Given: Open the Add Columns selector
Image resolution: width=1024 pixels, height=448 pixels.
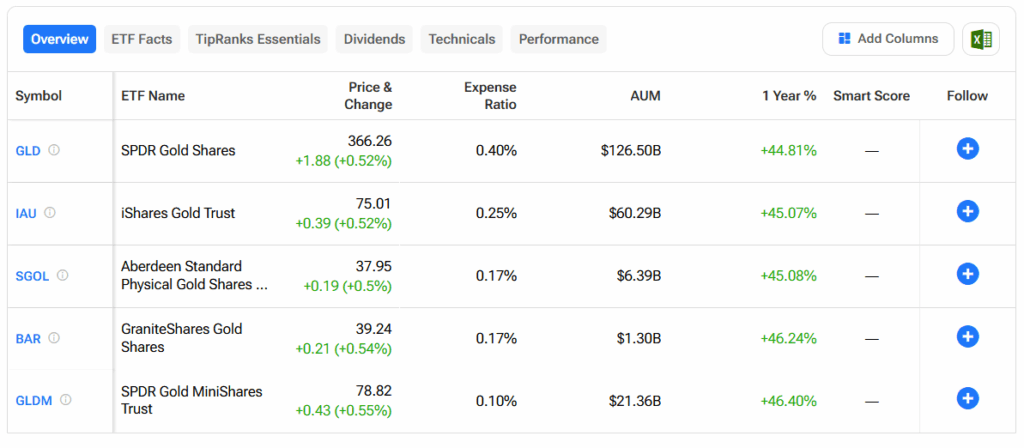Looking at the screenshot, I should click(888, 39).
